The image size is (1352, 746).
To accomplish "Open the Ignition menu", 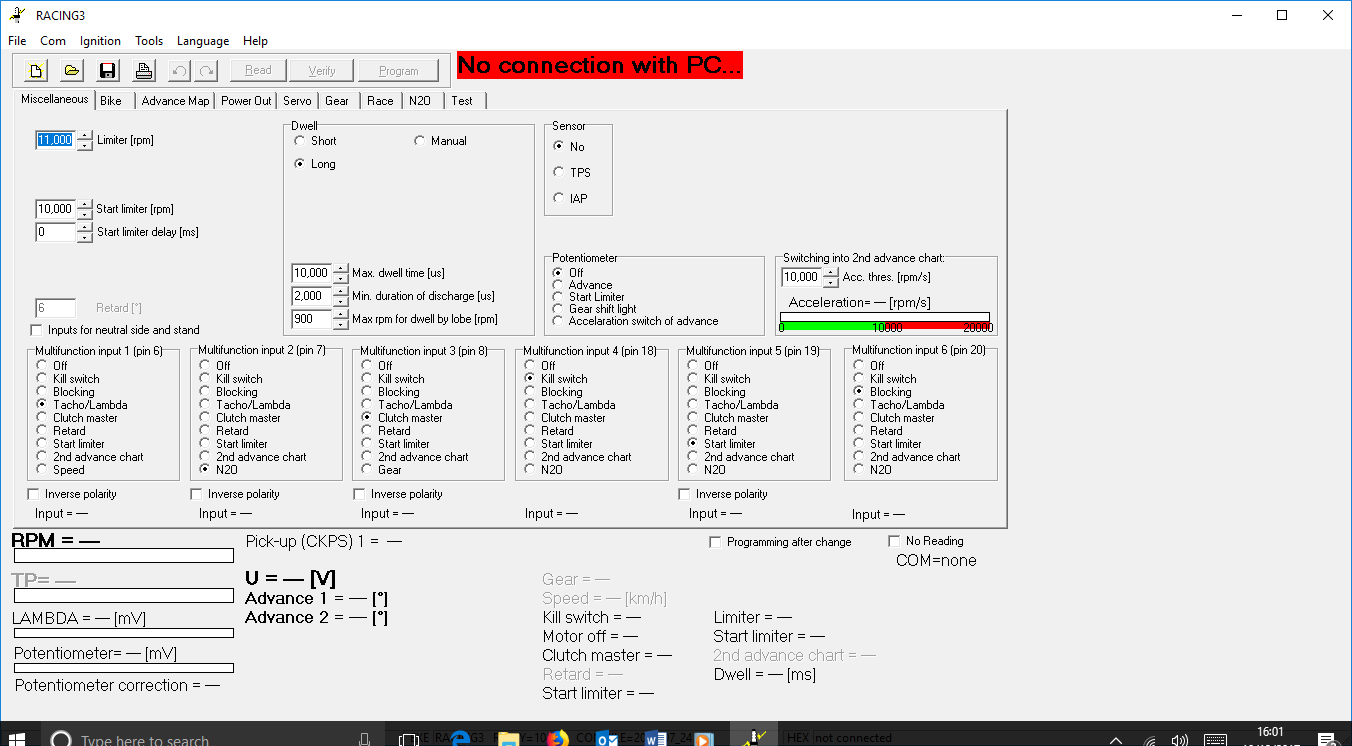I will pos(100,41).
